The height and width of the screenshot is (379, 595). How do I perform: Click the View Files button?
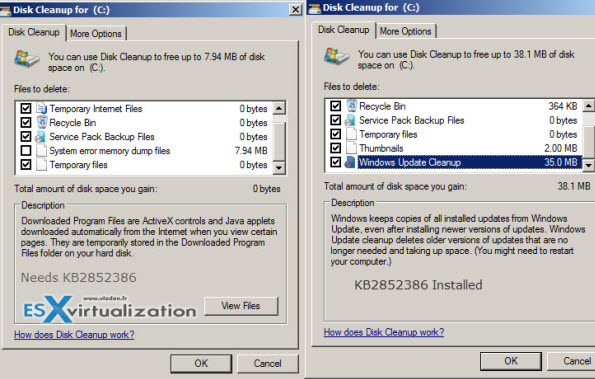point(241,306)
